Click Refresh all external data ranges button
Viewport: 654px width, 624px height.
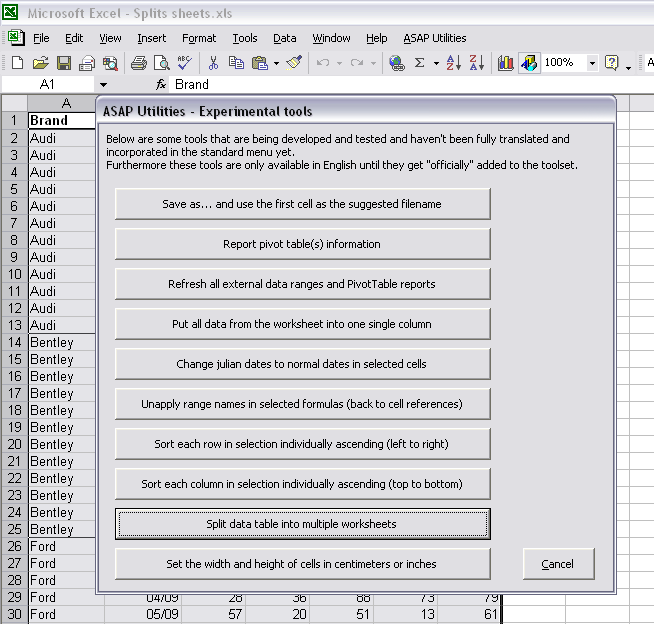coord(303,284)
